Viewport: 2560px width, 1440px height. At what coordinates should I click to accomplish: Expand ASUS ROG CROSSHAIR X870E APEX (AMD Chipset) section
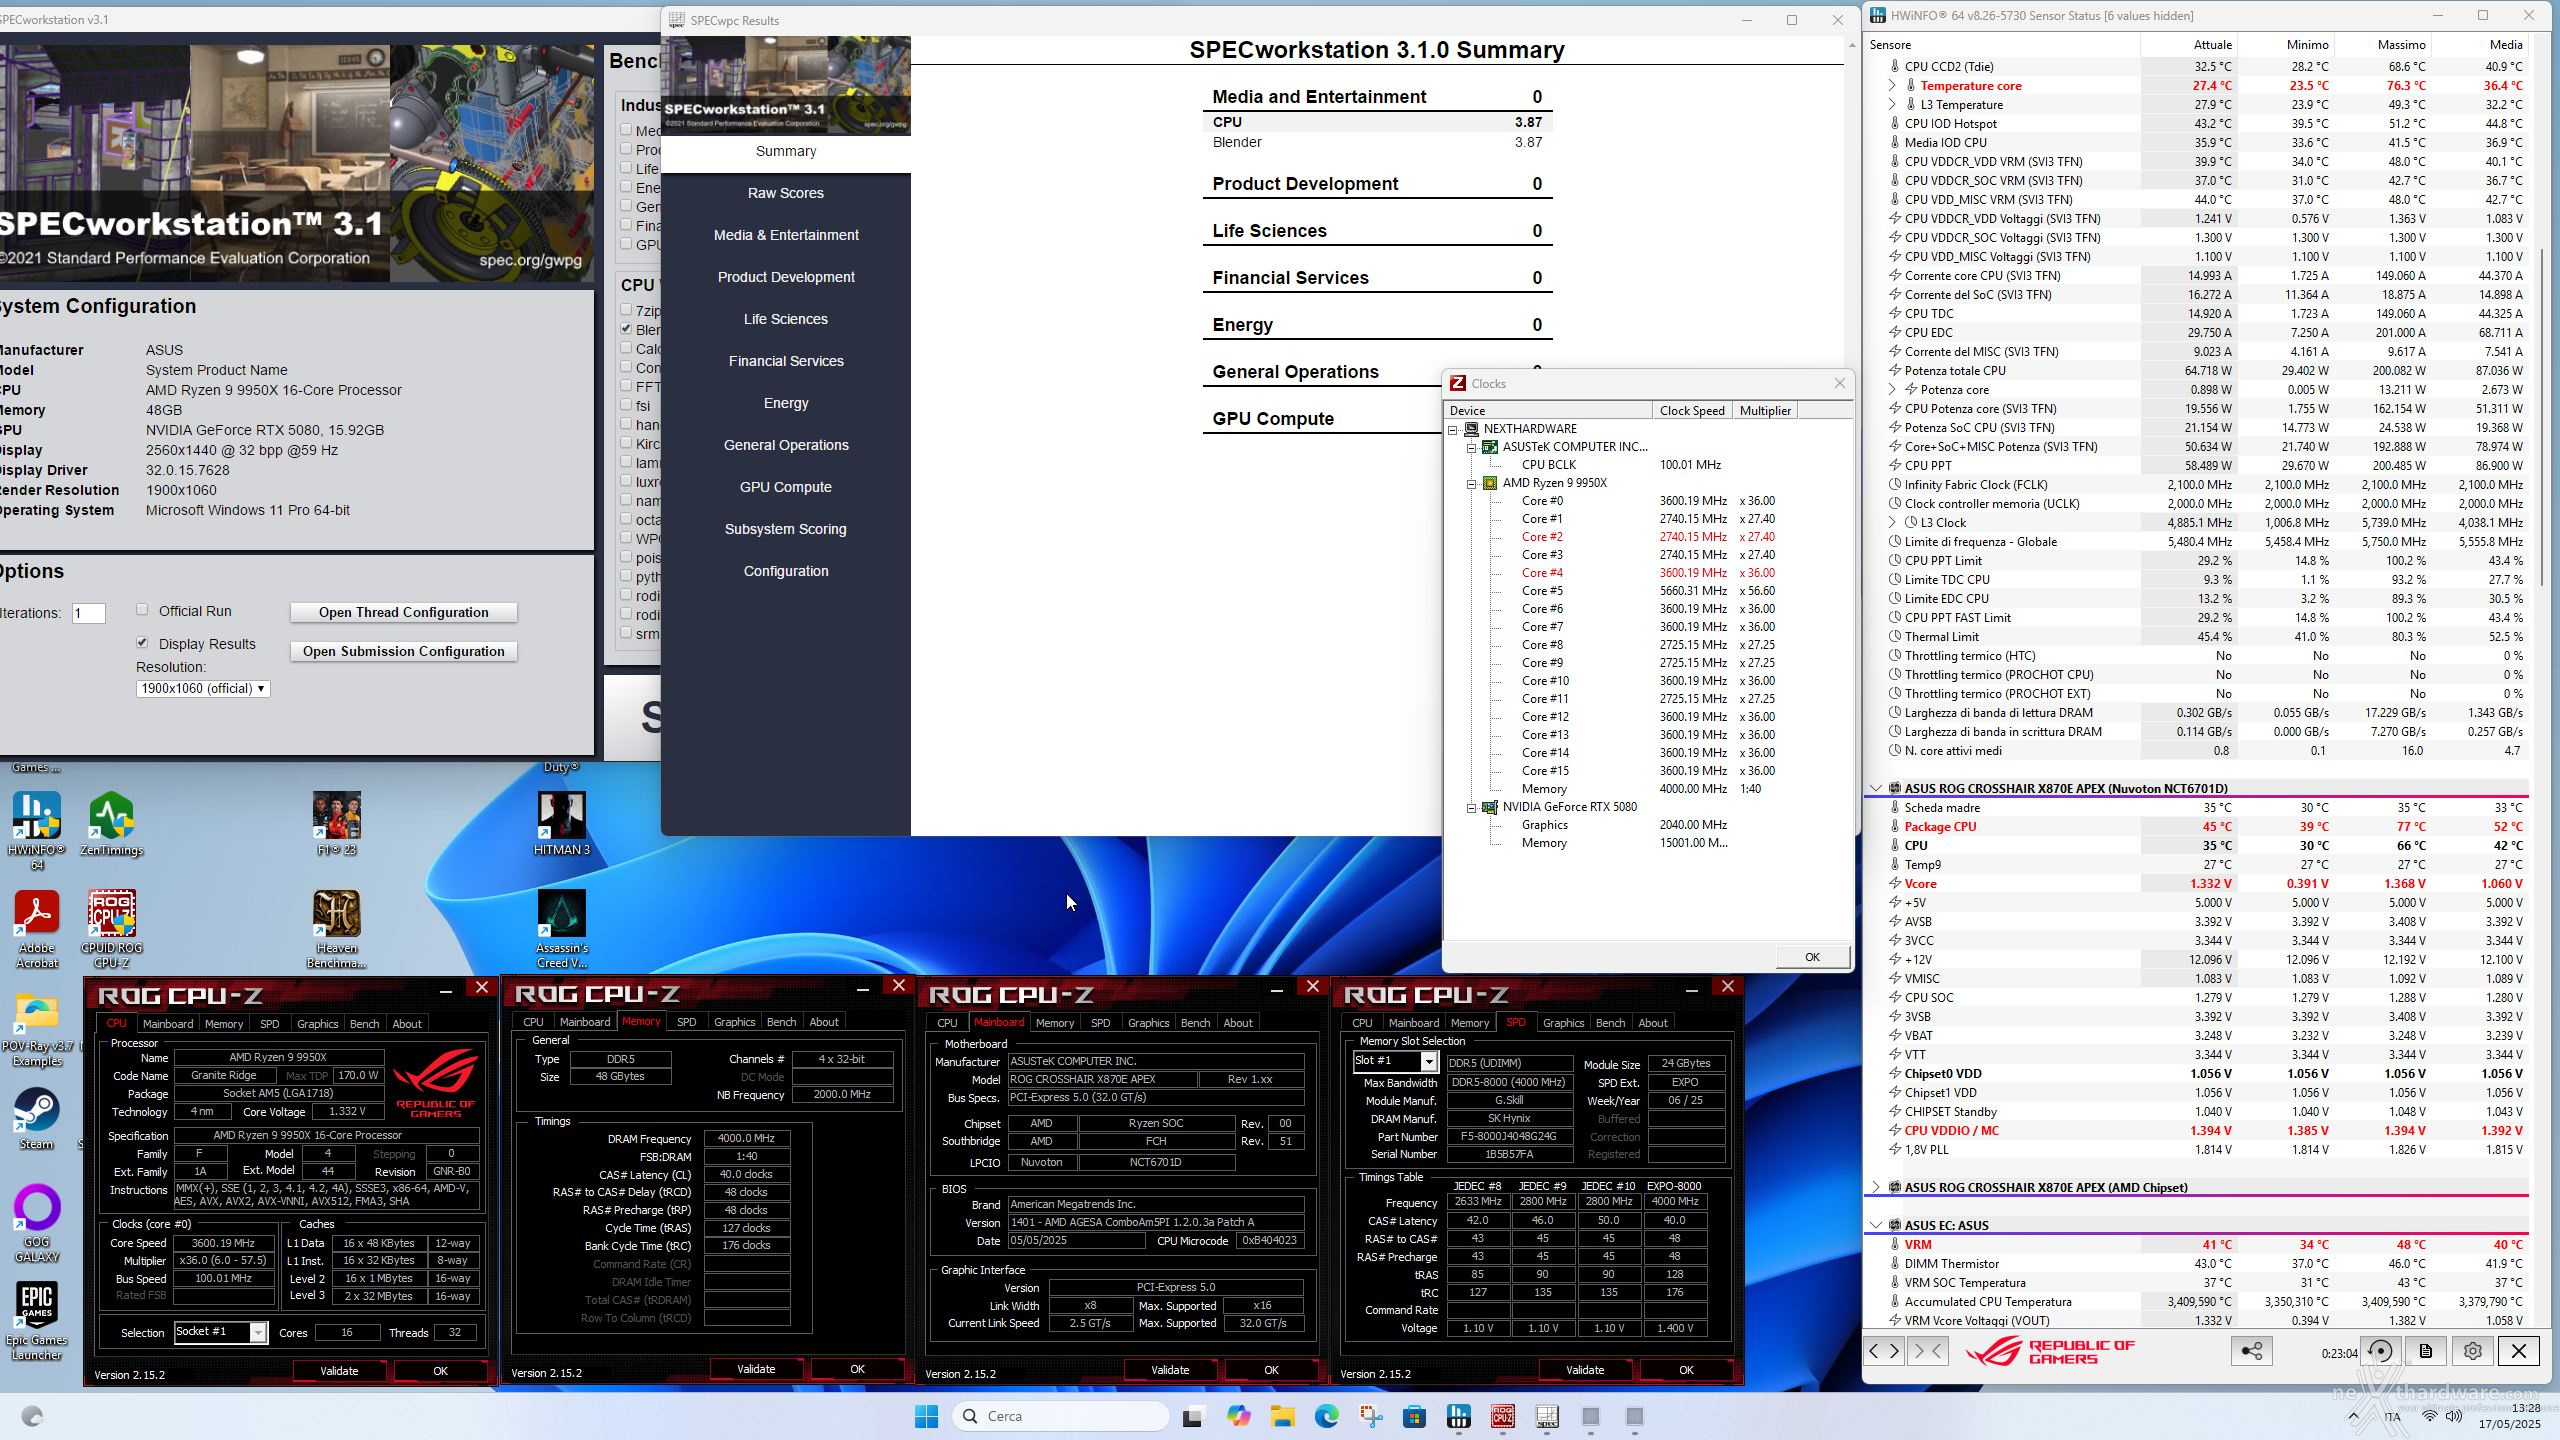pyautogui.click(x=1875, y=1187)
